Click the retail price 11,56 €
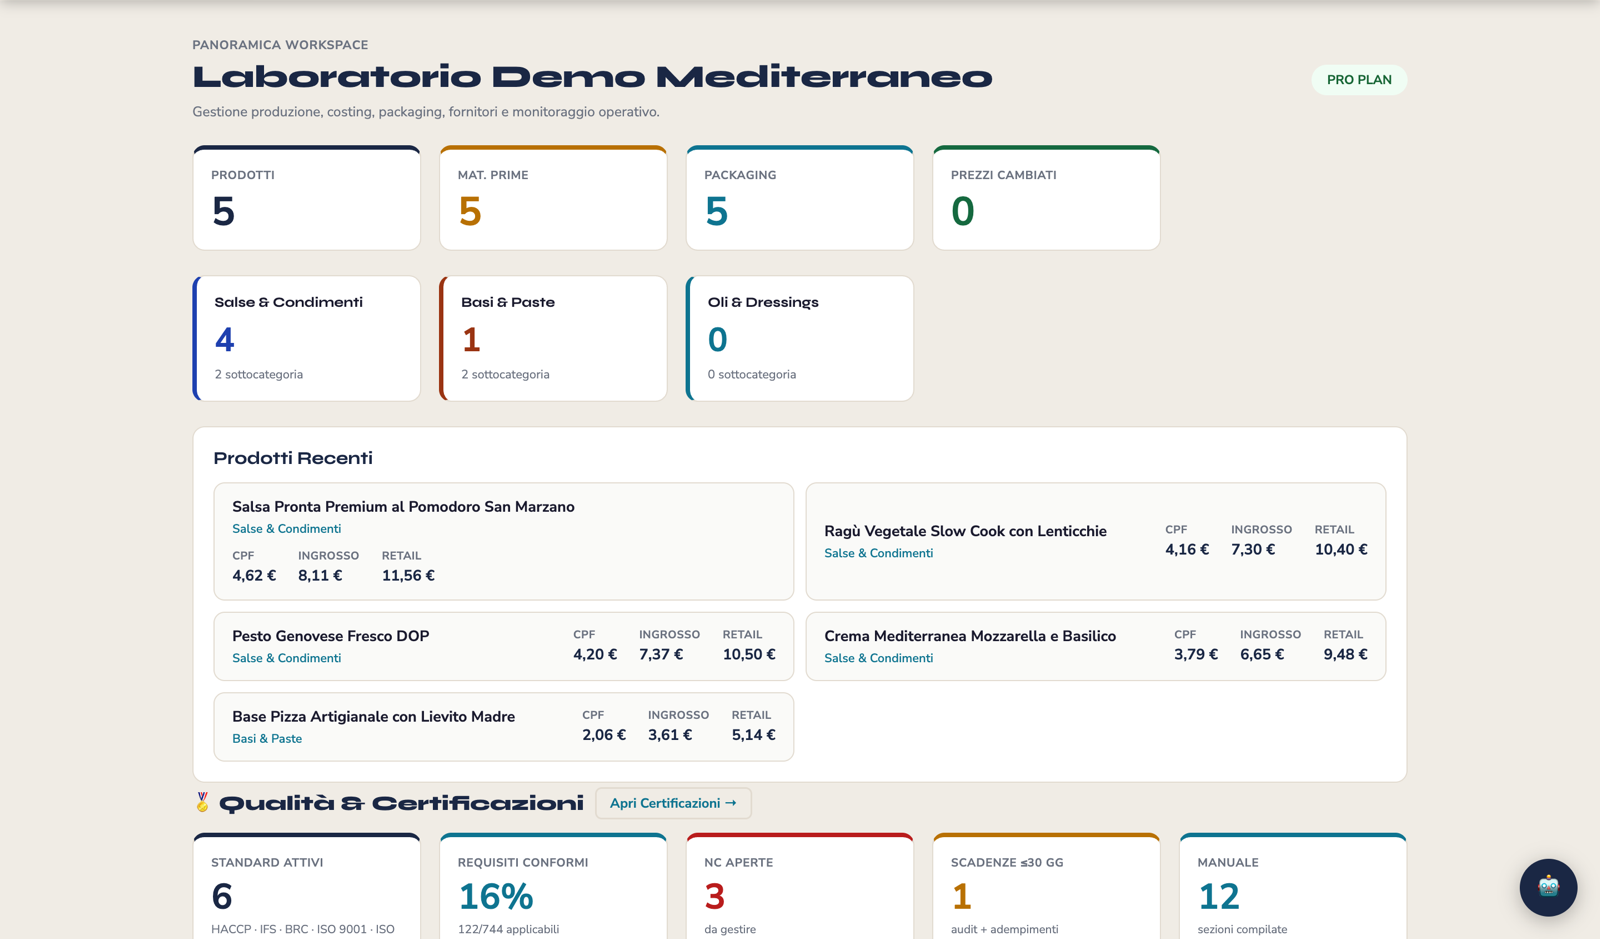The width and height of the screenshot is (1600, 939). click(x=408, y=576)
